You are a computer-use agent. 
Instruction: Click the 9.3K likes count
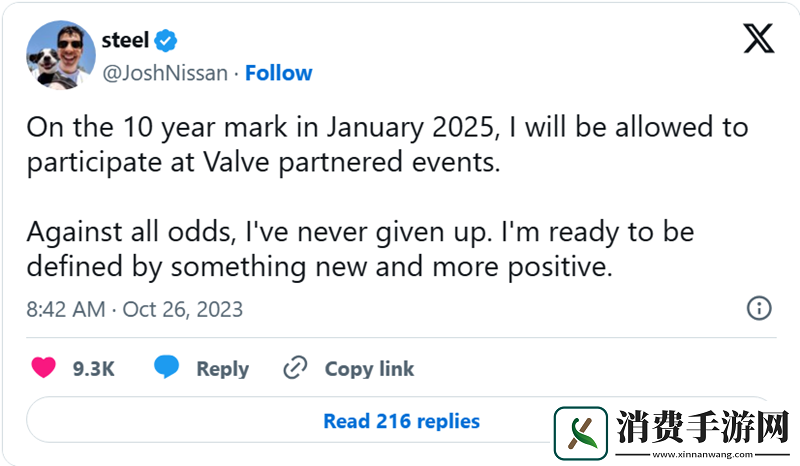click(94, 369)
